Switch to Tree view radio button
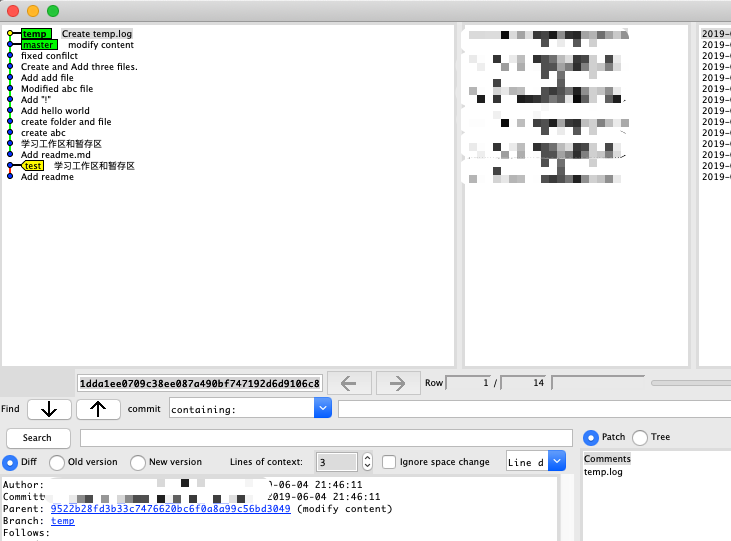Image resolution: width=731 pixels, height=541 pixels. tap(640, 437)
